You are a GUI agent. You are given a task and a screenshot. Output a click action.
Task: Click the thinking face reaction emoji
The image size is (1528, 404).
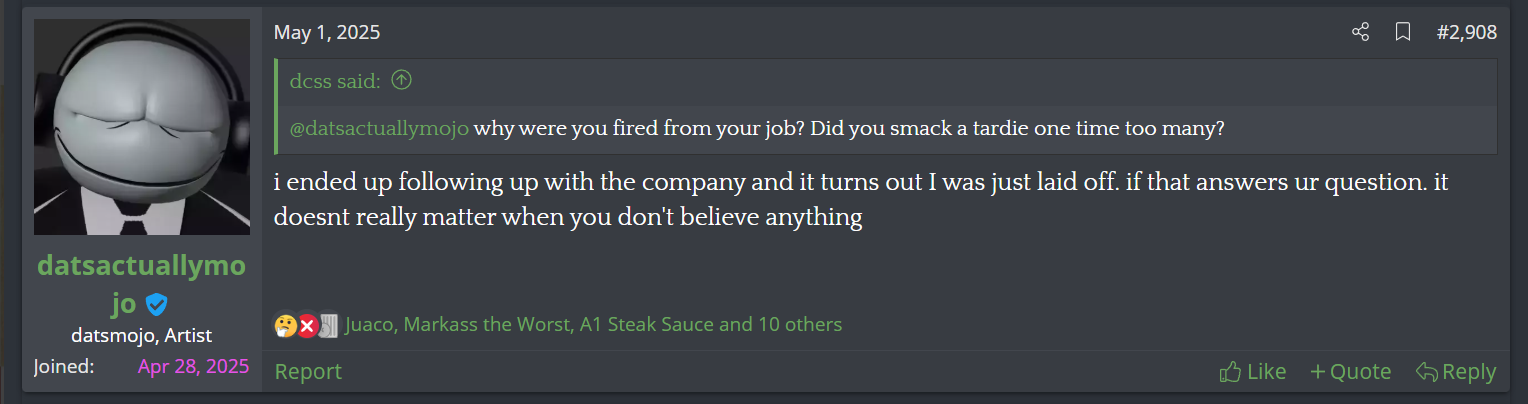tap(285, 325)
